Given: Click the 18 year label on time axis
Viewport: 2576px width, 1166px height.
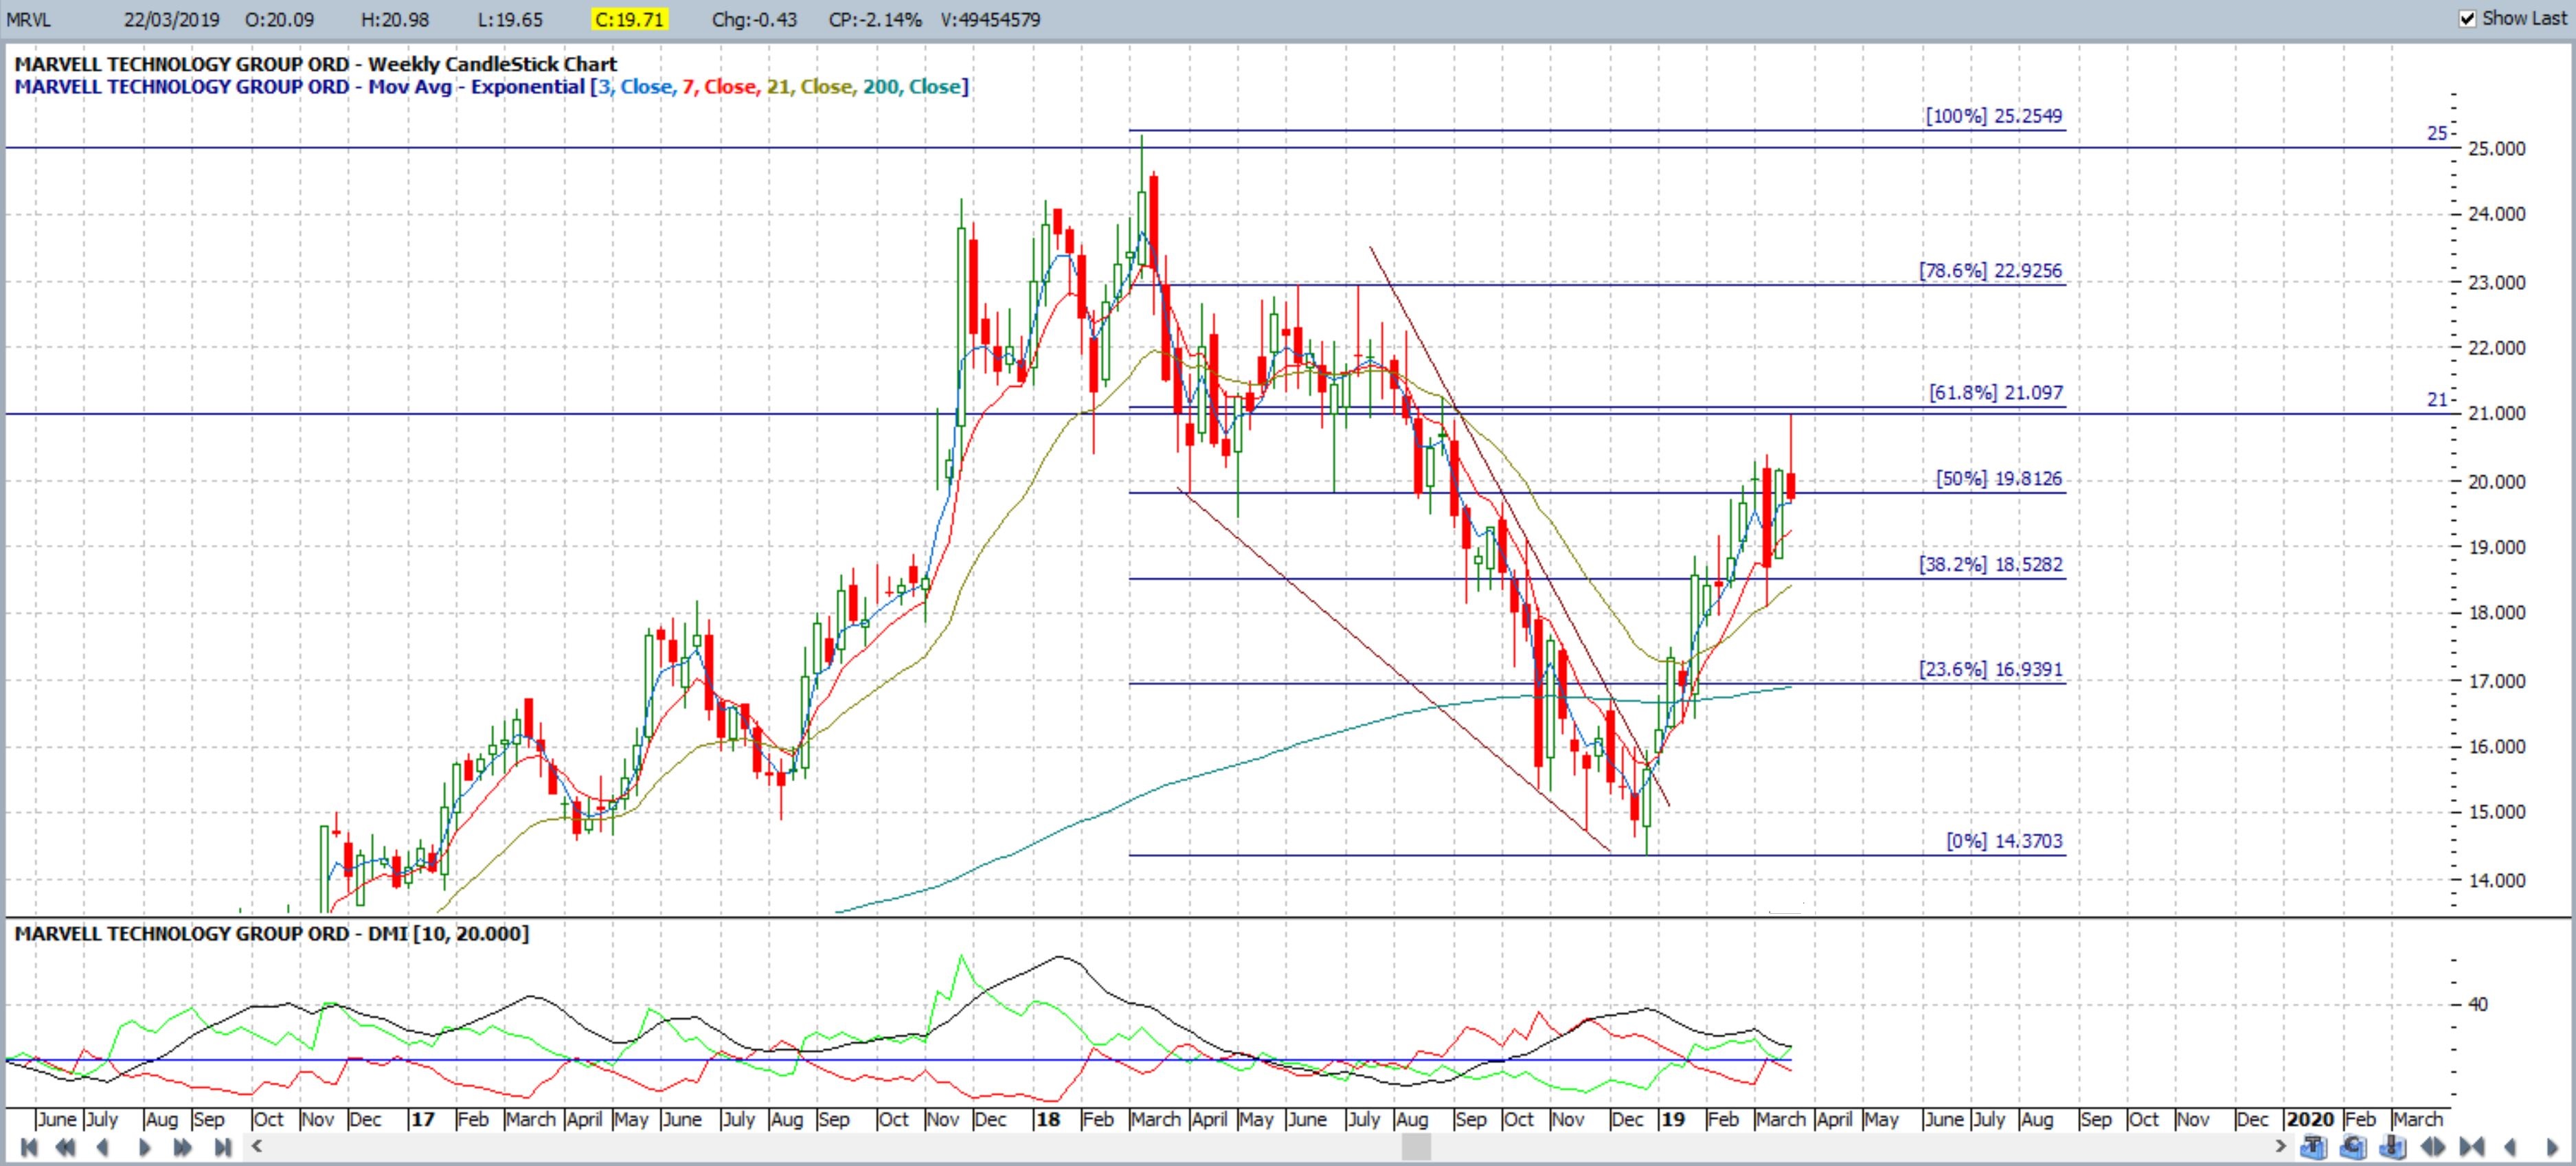Looking at the screenshot, I should pyautogui.click(x=1047, y=1119).
